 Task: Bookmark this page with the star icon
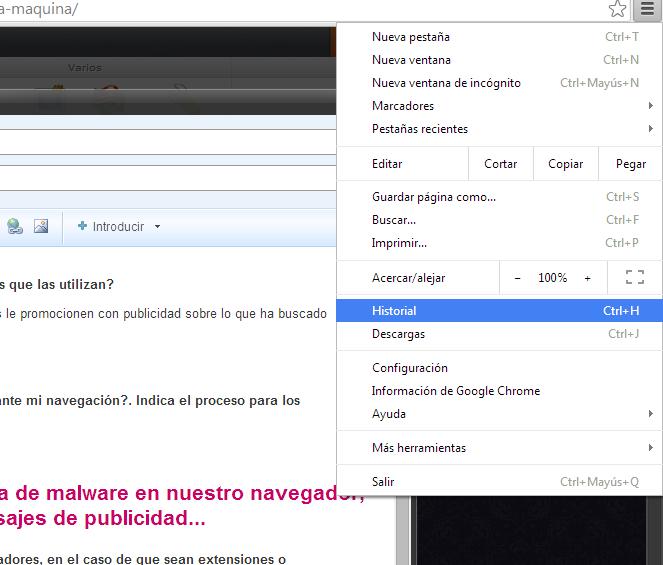point(617,9)
